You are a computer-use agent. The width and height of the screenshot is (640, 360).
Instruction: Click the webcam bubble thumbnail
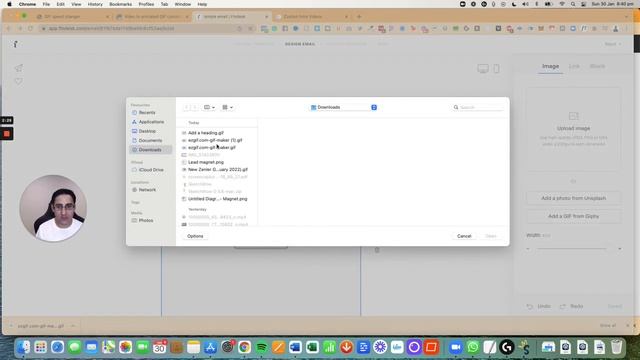tap(53, 209)
